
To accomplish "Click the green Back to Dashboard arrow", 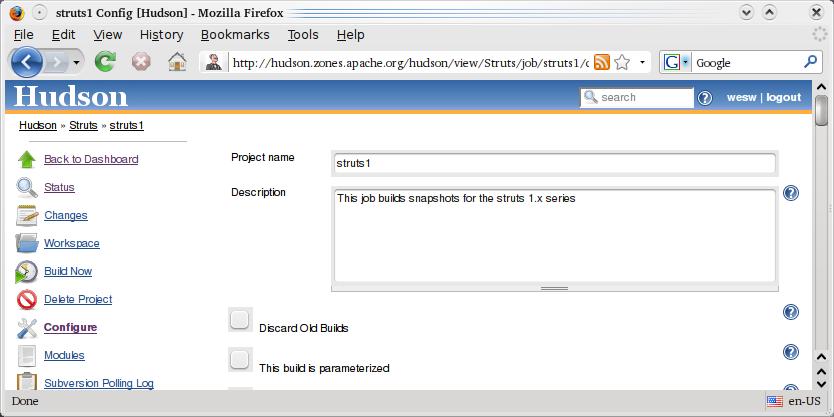I will click(27, 160).
